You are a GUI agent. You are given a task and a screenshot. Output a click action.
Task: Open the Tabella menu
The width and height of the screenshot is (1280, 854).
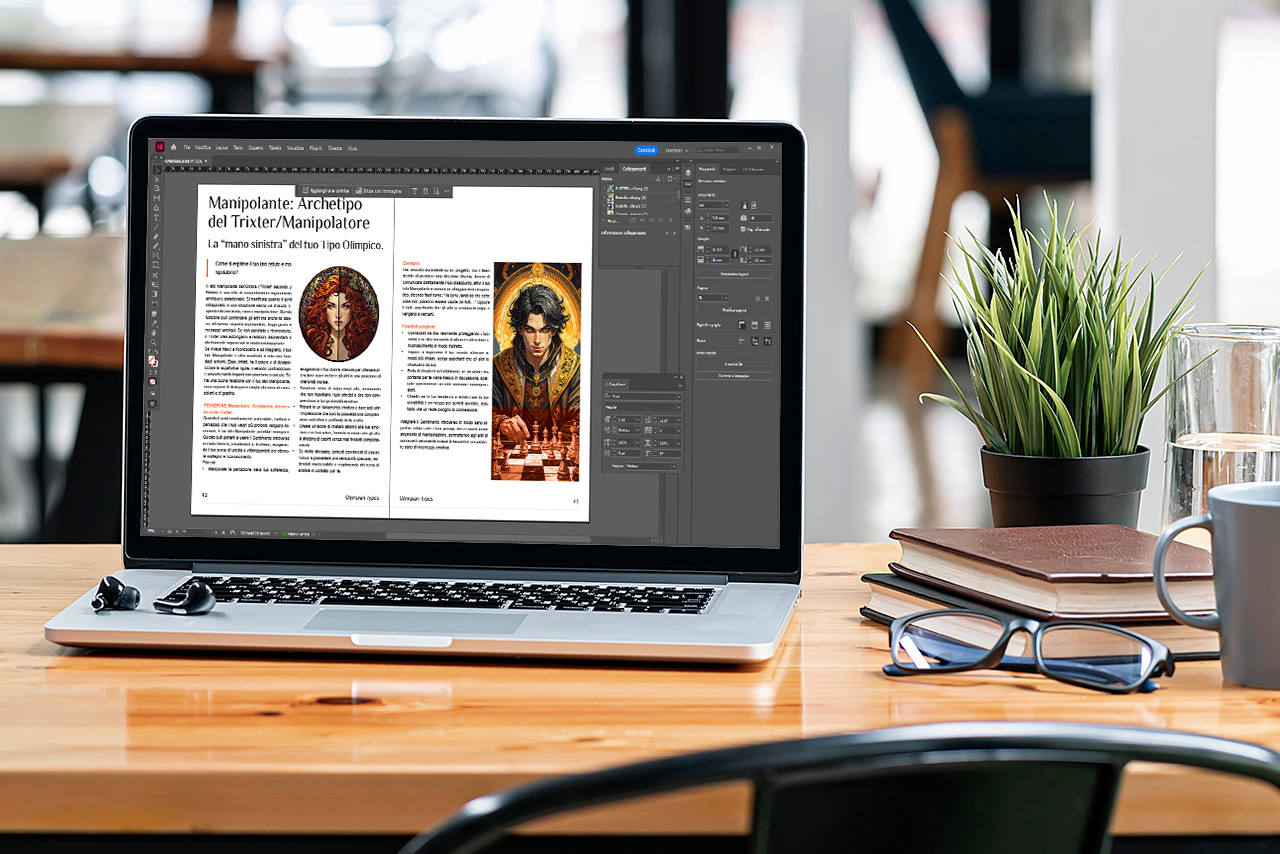coord(275,147)
